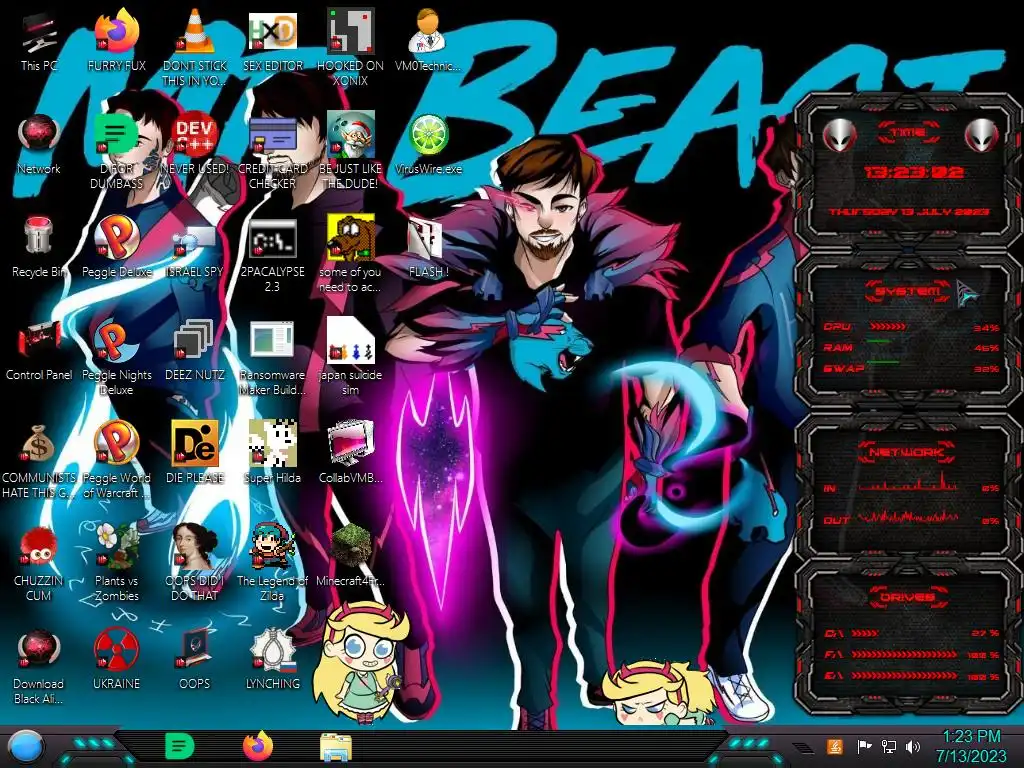
Task: Click the UKRAINE radiation symbol icon
Action: tap(116, 660)
